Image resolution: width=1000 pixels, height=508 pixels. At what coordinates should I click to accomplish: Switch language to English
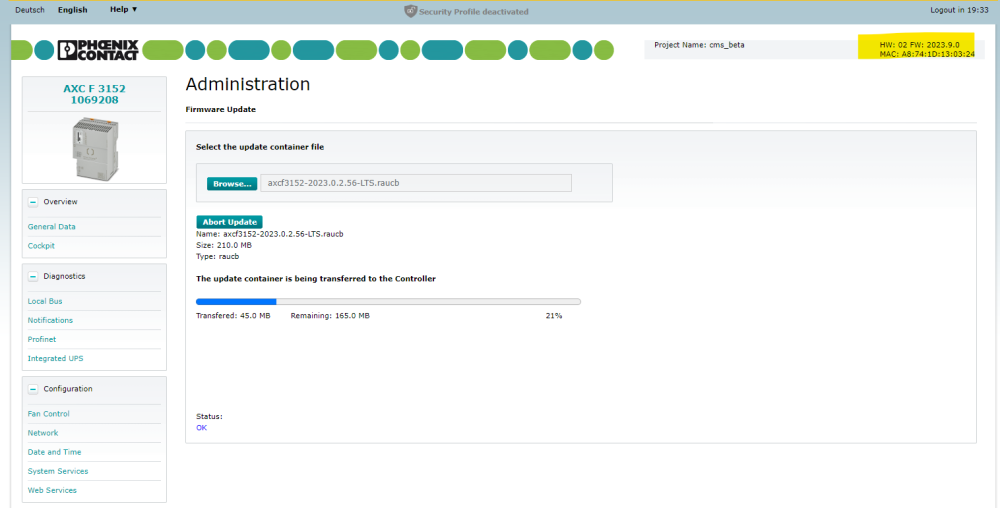point(72,10)
